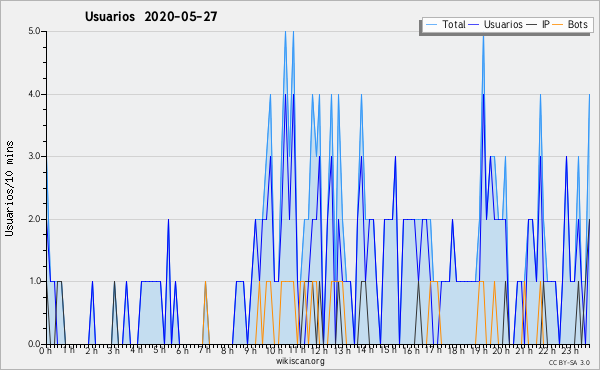Screen dimensions: 600x370
Task: Click the '23 h' x-axis label
Action: click(569, 350)
